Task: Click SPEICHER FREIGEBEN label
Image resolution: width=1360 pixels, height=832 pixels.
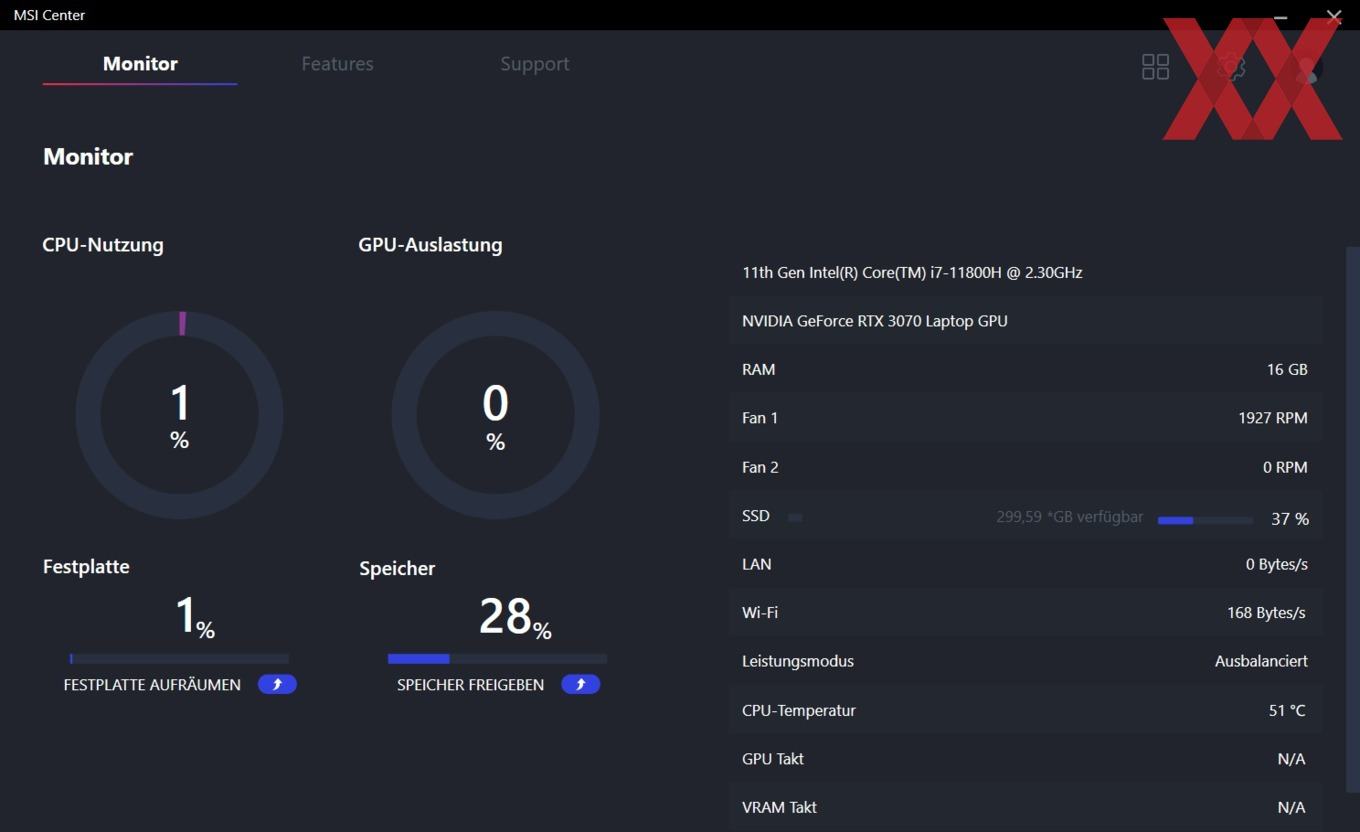Action: (x=470, y=685)
